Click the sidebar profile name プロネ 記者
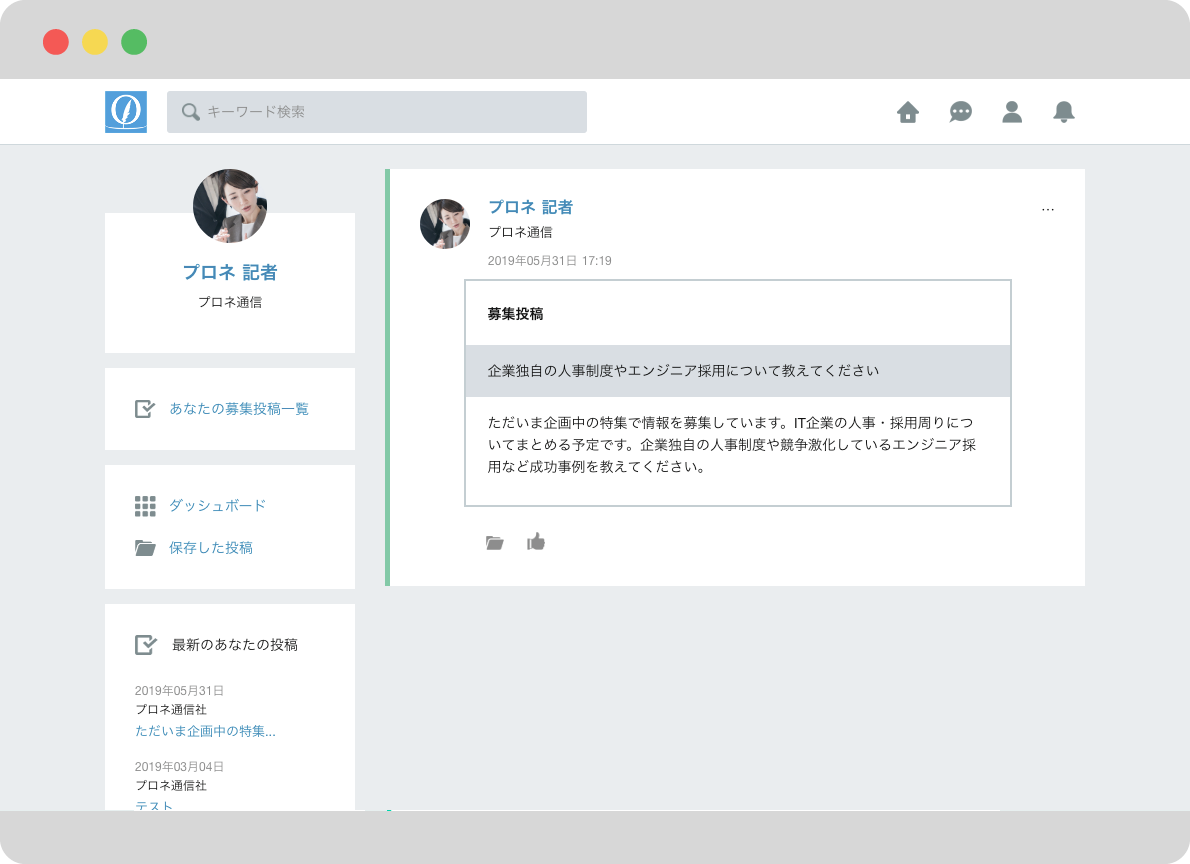Screen dimensions: 1190x864 [230, 272]
